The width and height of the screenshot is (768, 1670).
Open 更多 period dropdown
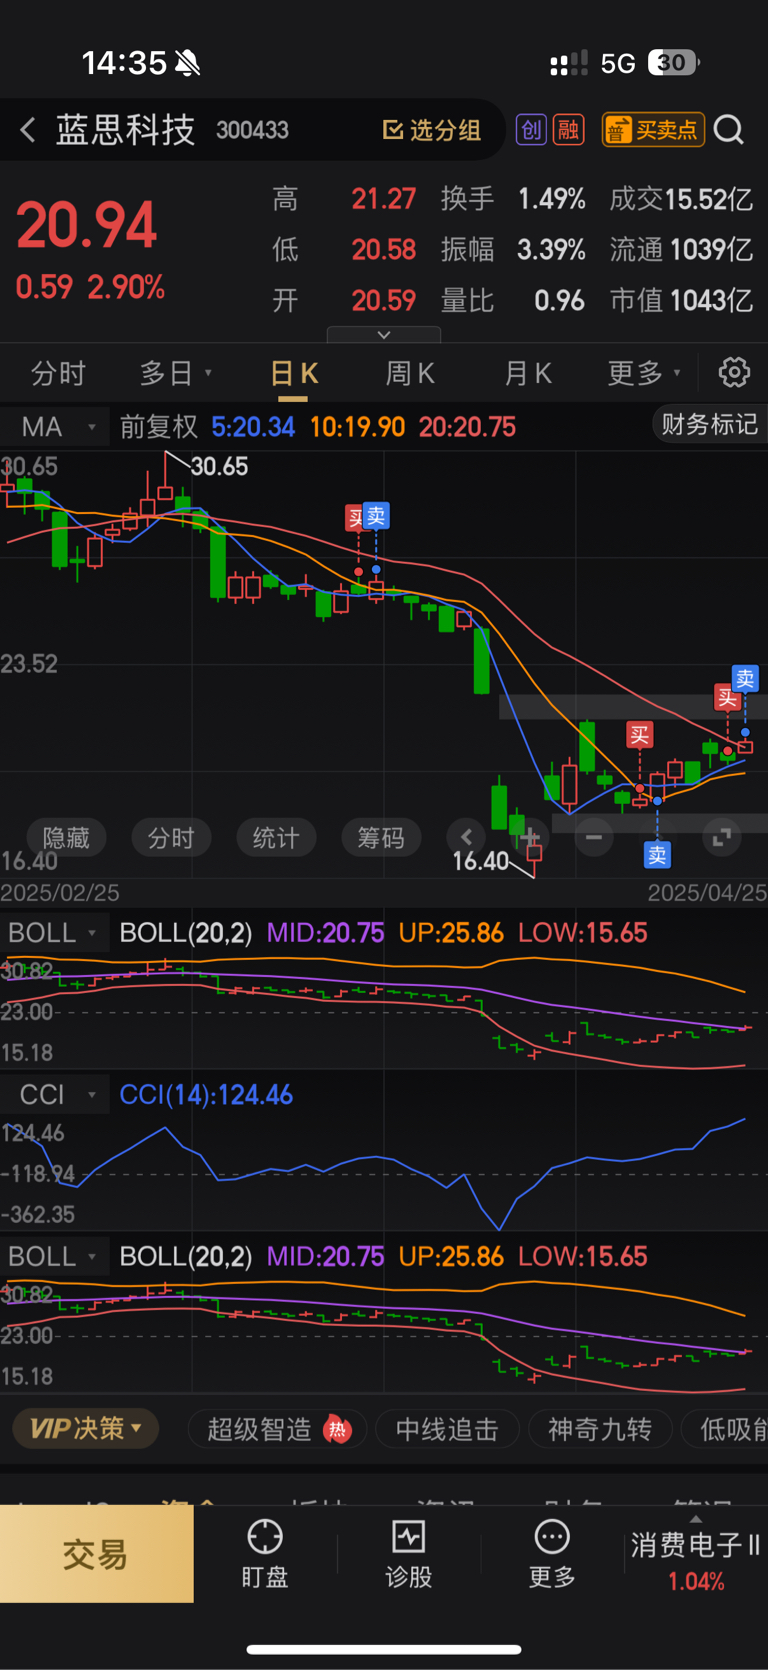[644, 373]
